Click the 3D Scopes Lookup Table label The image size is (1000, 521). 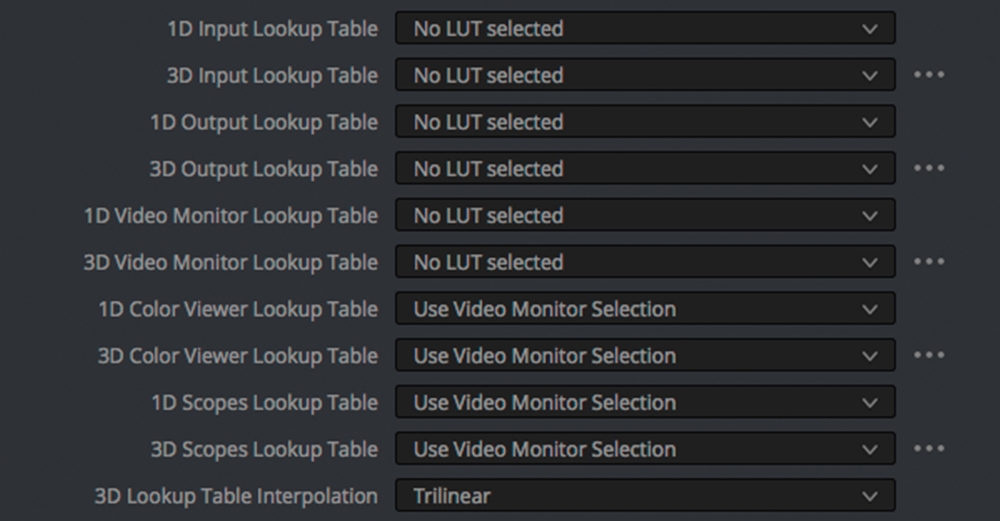point(265,450)
